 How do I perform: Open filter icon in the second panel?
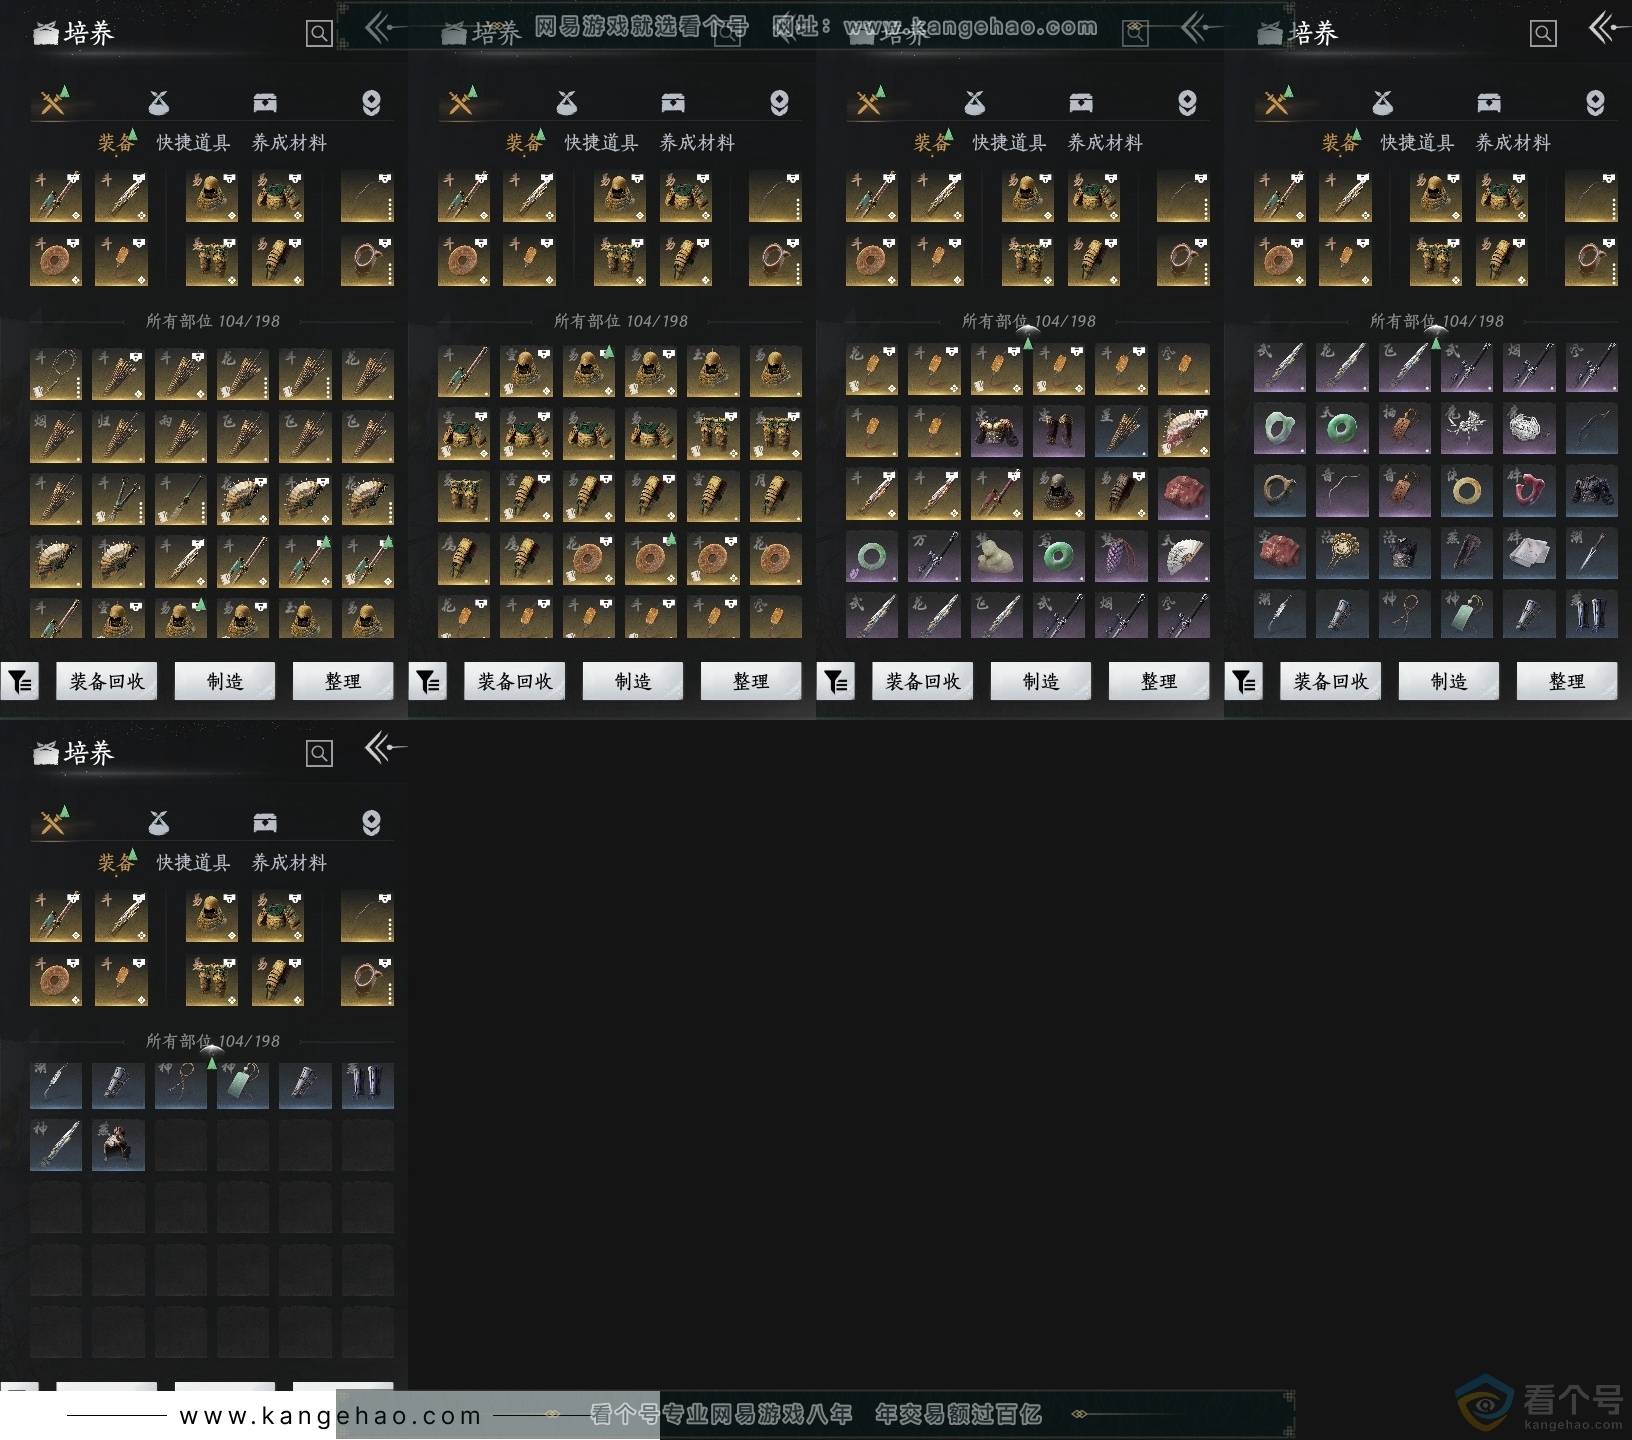coord(427,682)
